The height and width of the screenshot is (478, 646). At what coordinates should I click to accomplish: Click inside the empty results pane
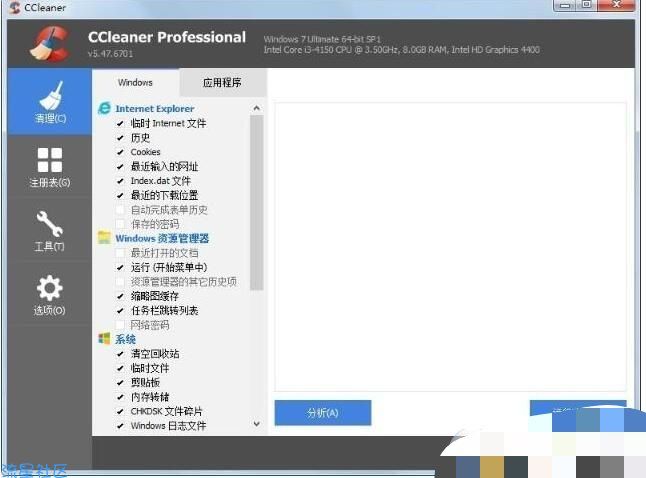click(451, 246)
